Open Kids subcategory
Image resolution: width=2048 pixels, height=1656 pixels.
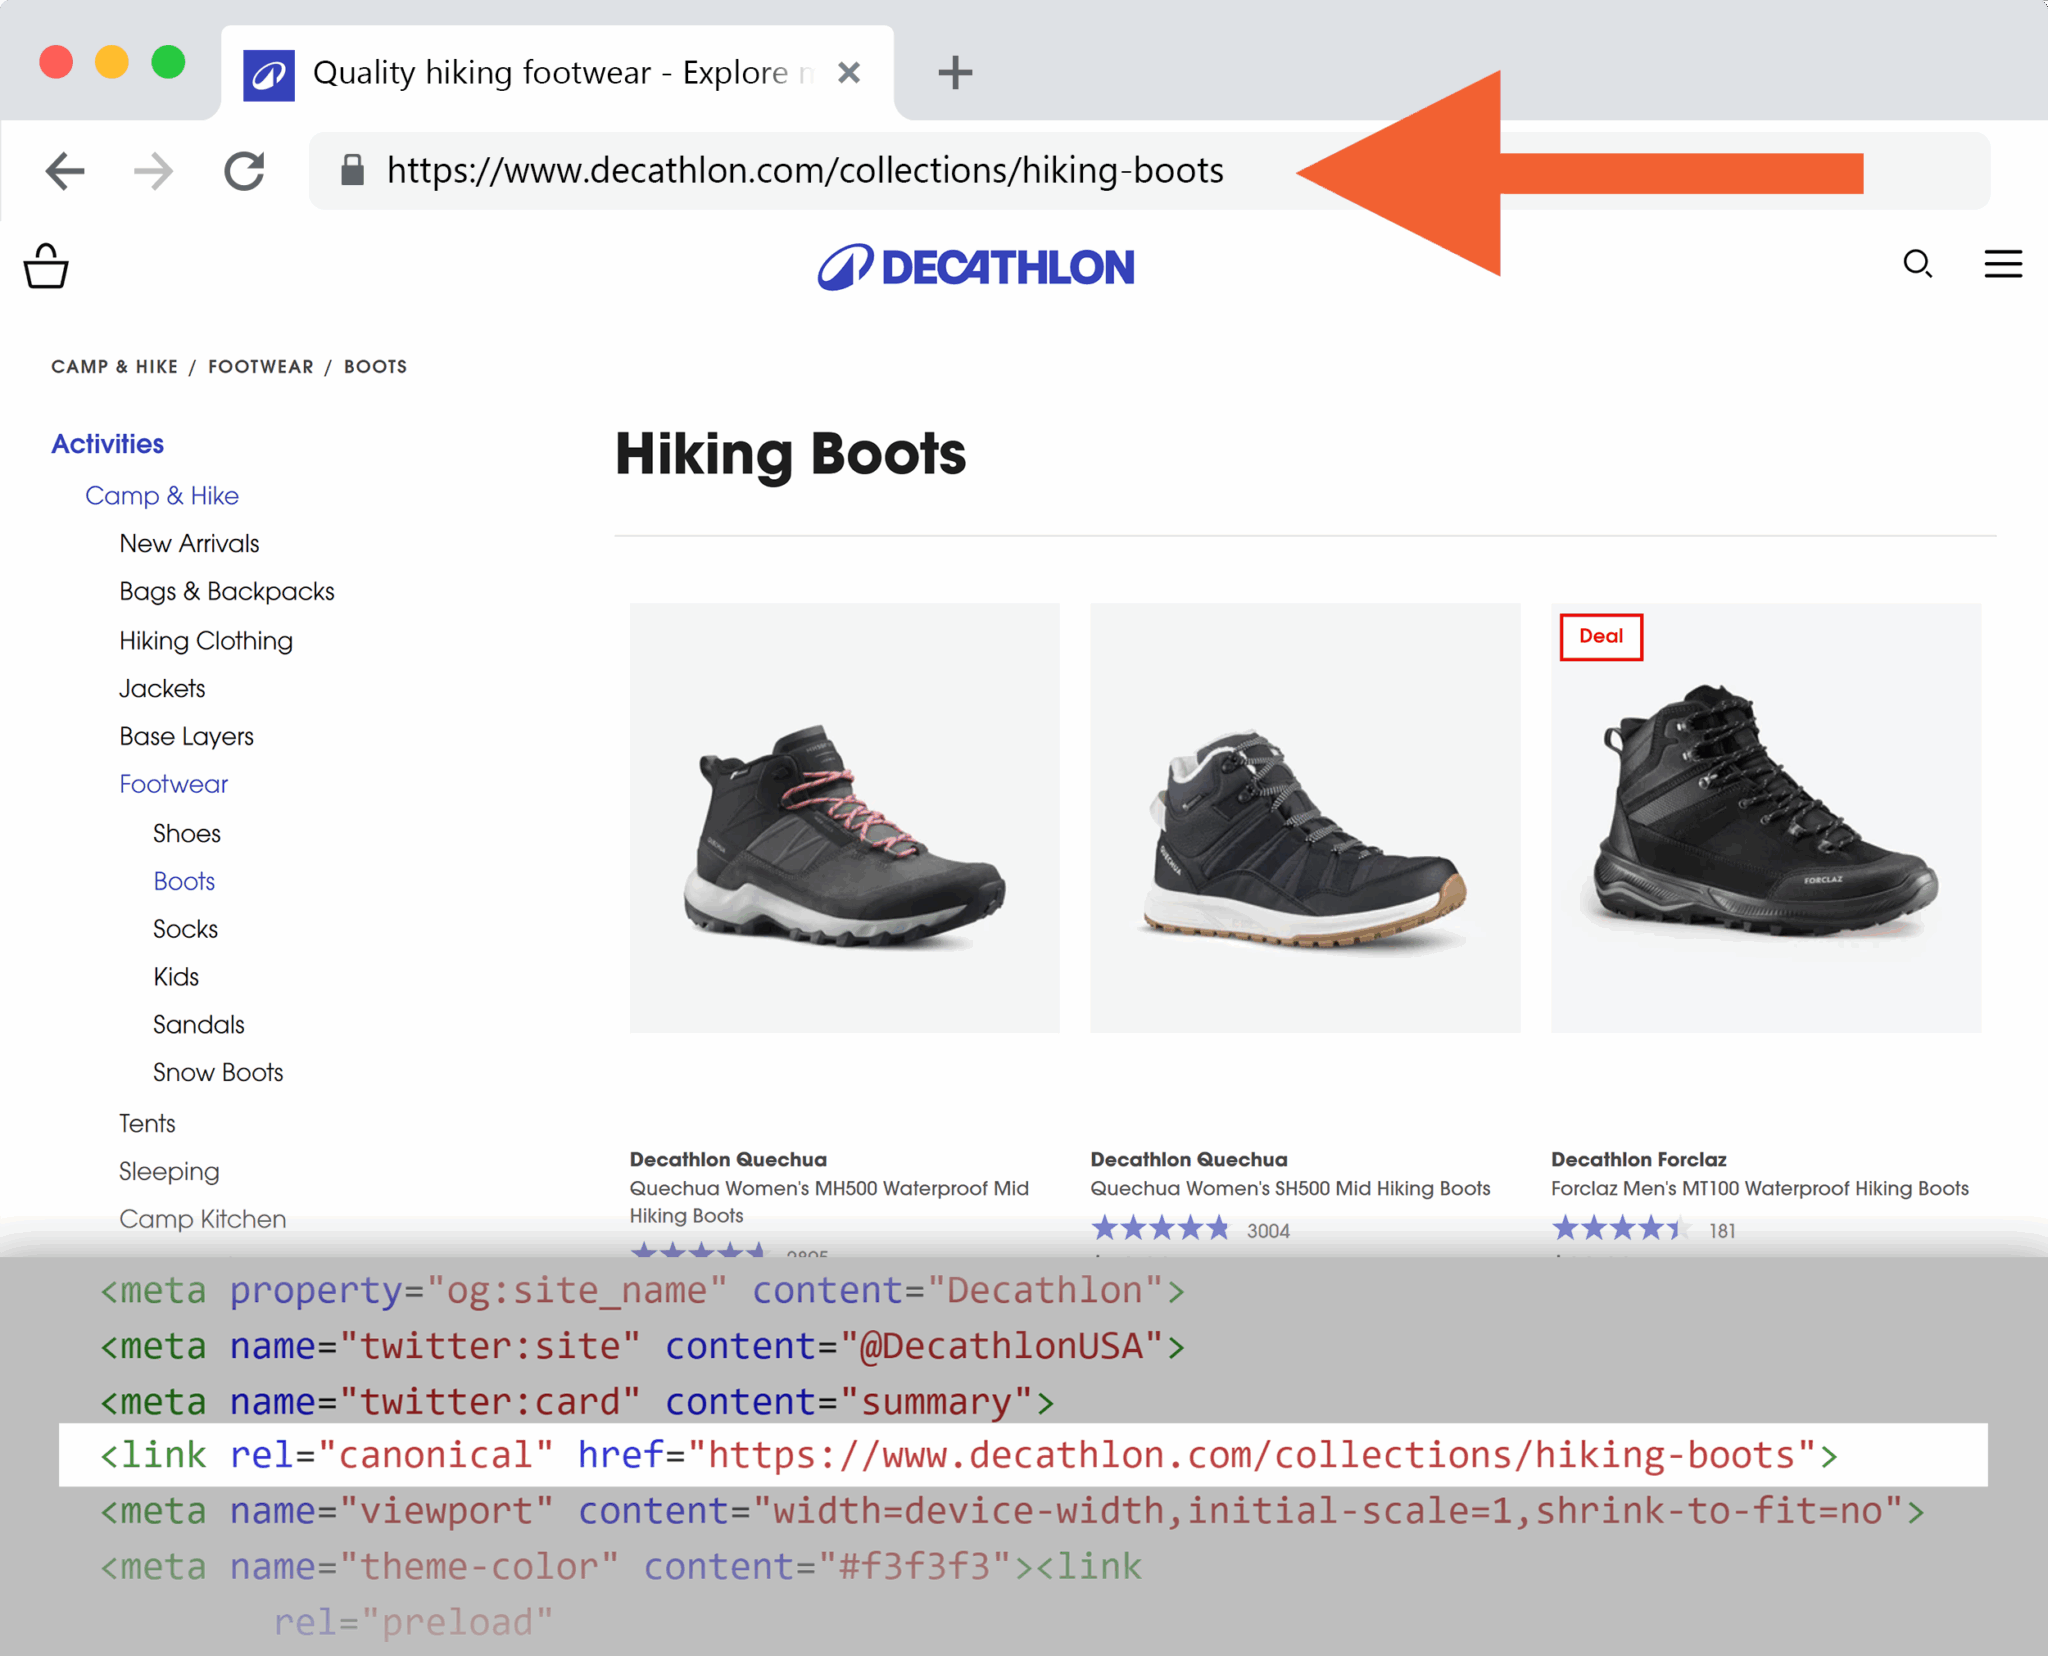tap(176, 978)
